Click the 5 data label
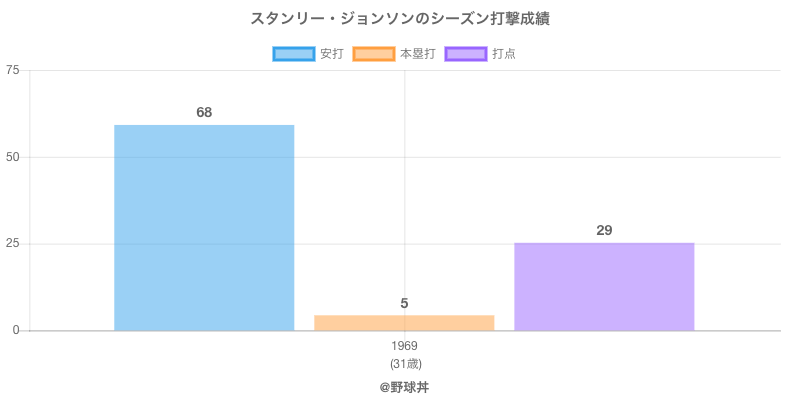The width and height of the screenshot is (800, 400). coord(404,303)
